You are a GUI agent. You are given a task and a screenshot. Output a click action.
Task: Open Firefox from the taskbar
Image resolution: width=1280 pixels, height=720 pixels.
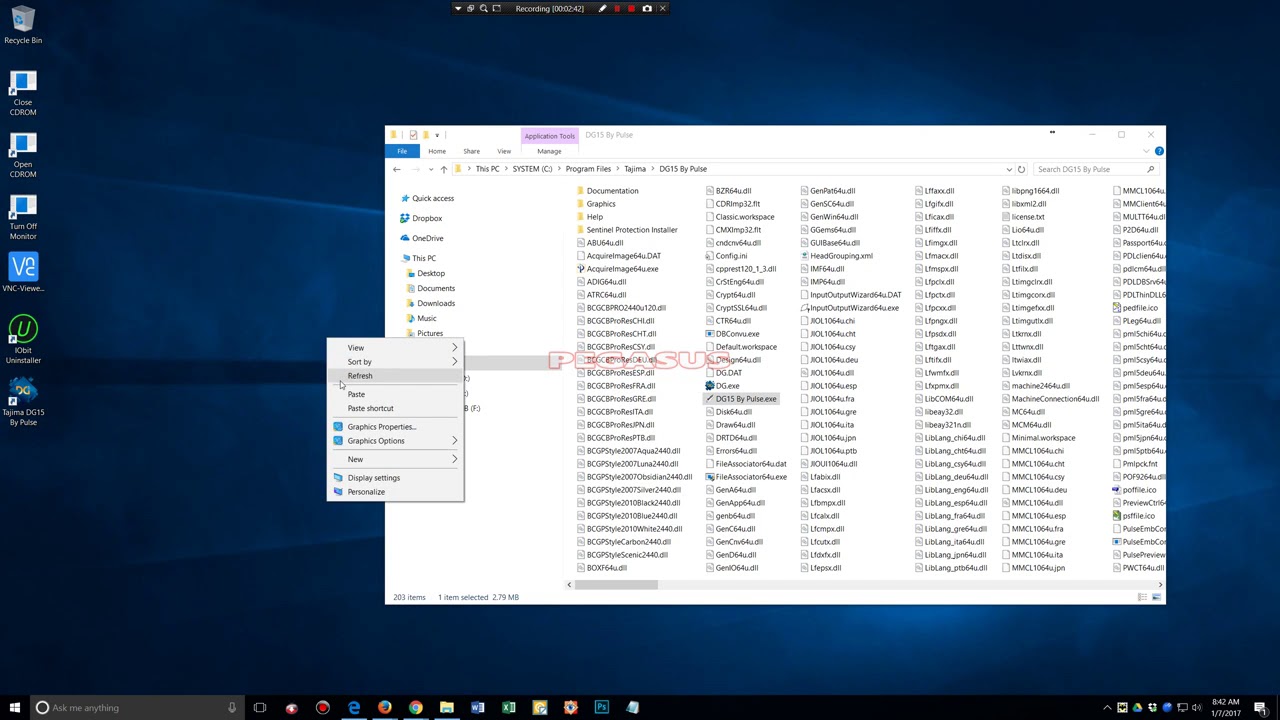pyautogui.click(x=385, y=708)
